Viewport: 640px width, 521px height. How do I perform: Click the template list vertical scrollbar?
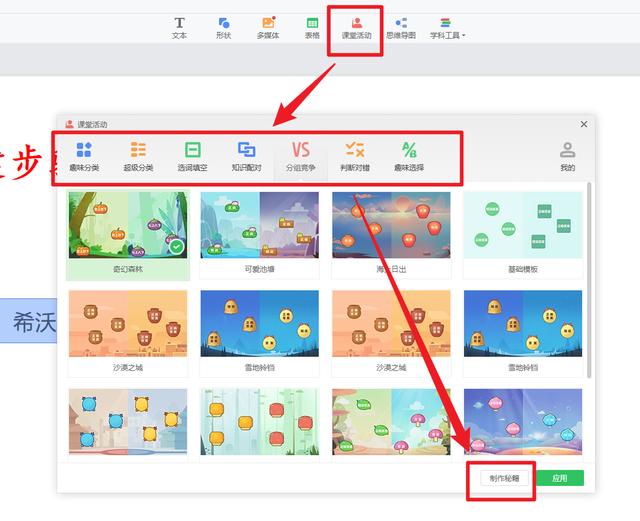point(589,280)
